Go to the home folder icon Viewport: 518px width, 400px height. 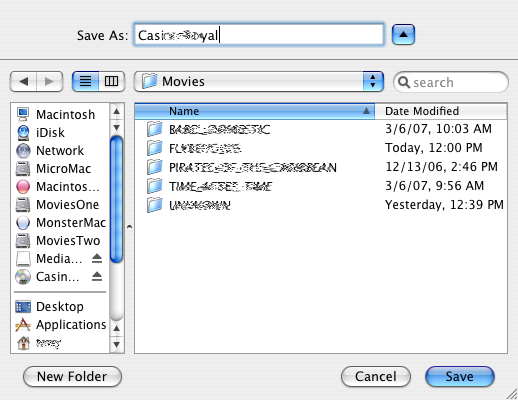point(23,343)
